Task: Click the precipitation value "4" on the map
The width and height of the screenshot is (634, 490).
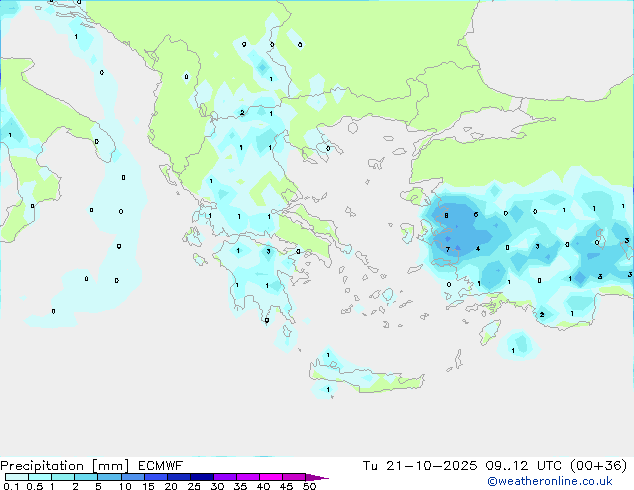Action: click(478, 249)
